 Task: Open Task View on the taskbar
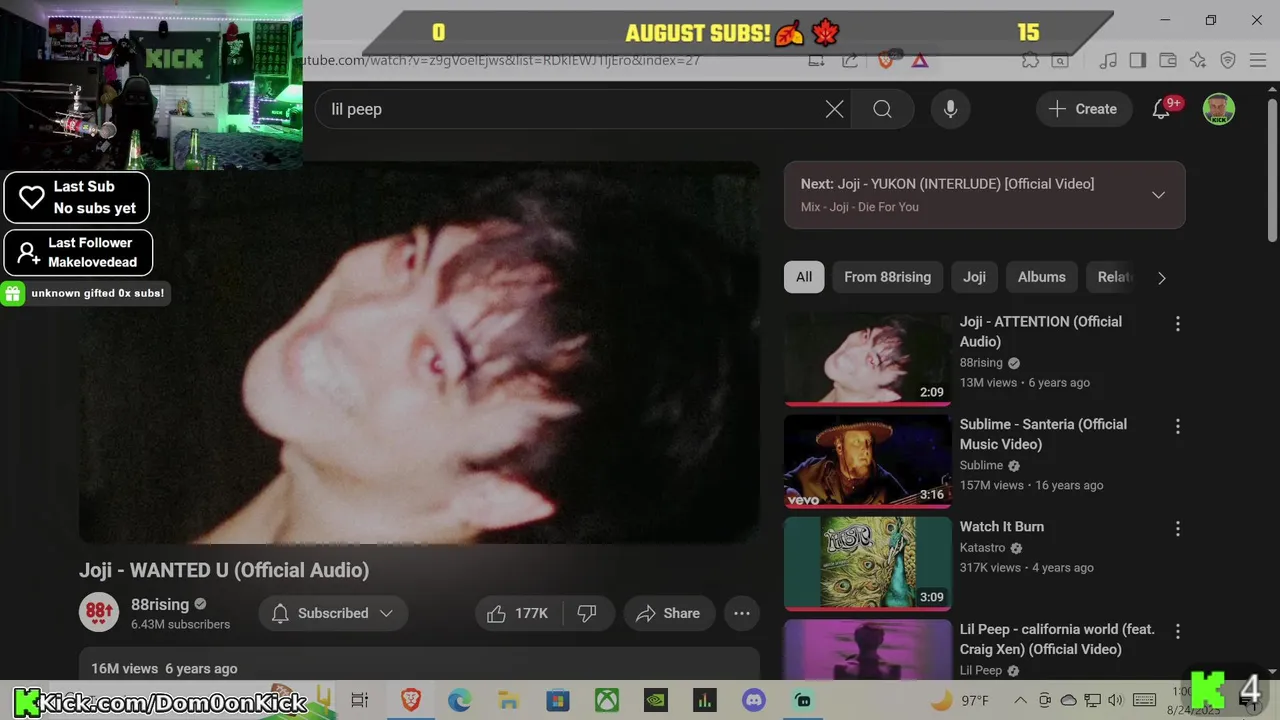click(x=360, y=700)
